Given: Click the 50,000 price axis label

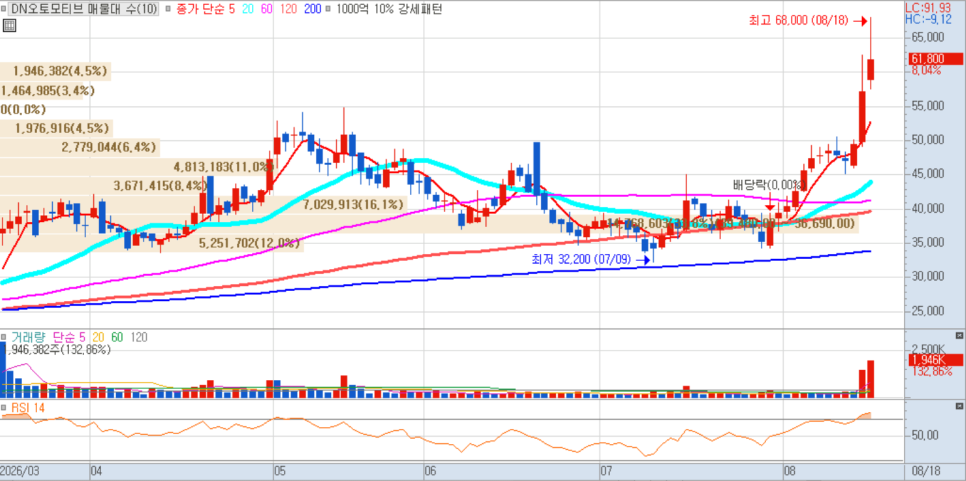Looking at the screenshot, I should (x=927, y=140).
